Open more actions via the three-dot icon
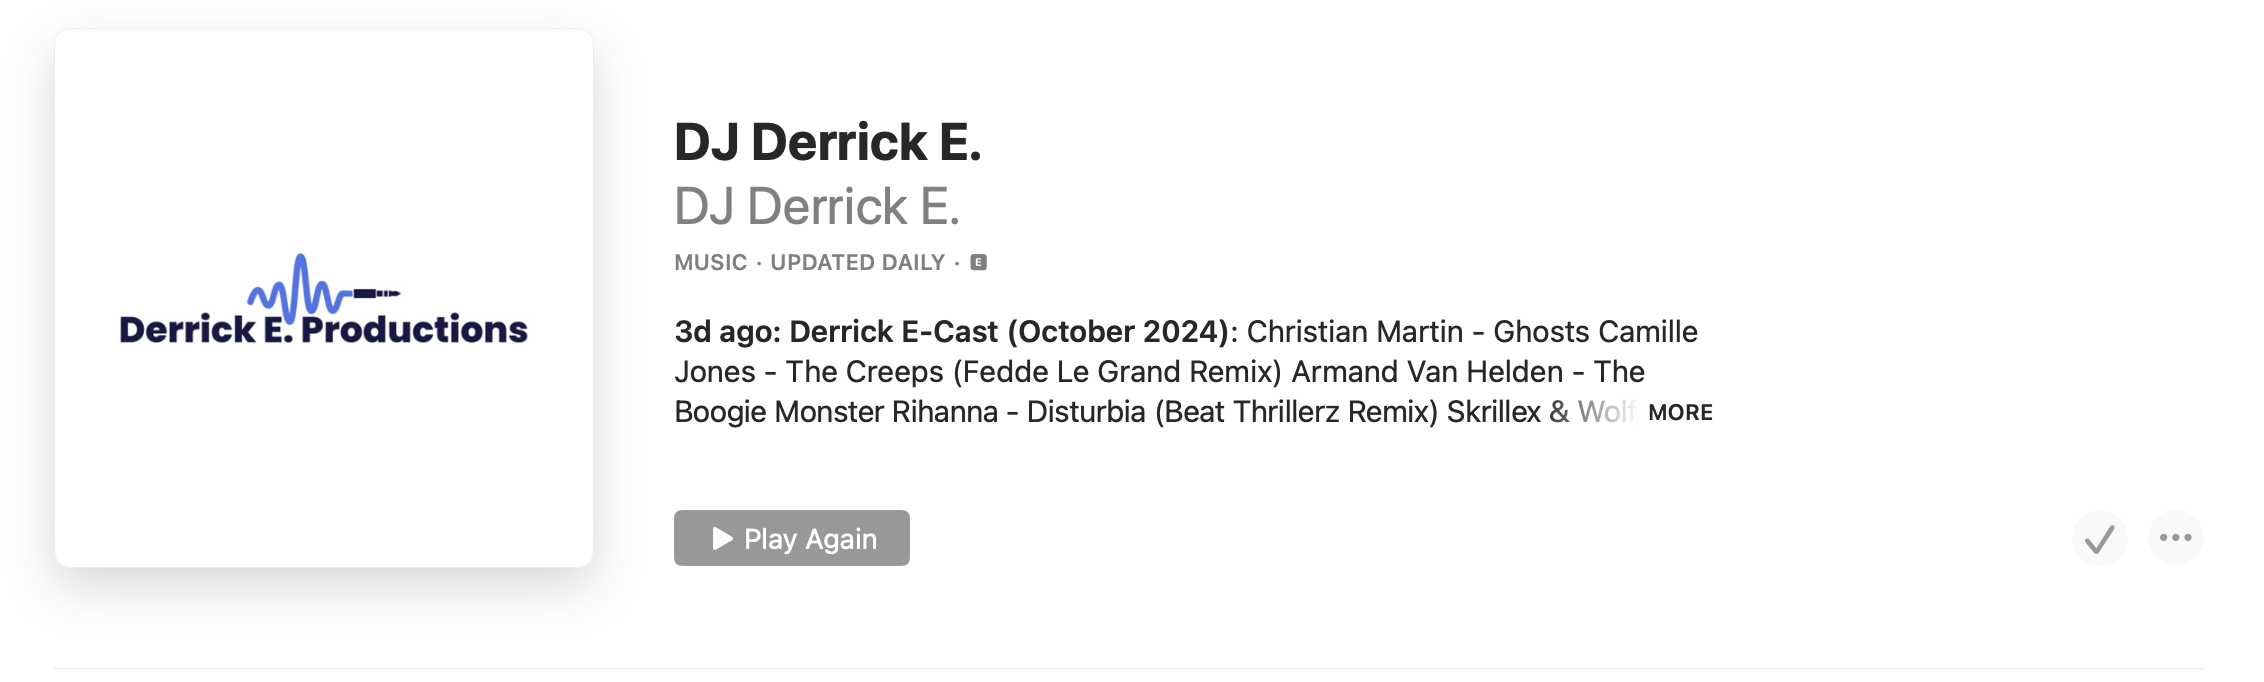The height and width of the screenshot is (682, 2264). pos(2177,538)
